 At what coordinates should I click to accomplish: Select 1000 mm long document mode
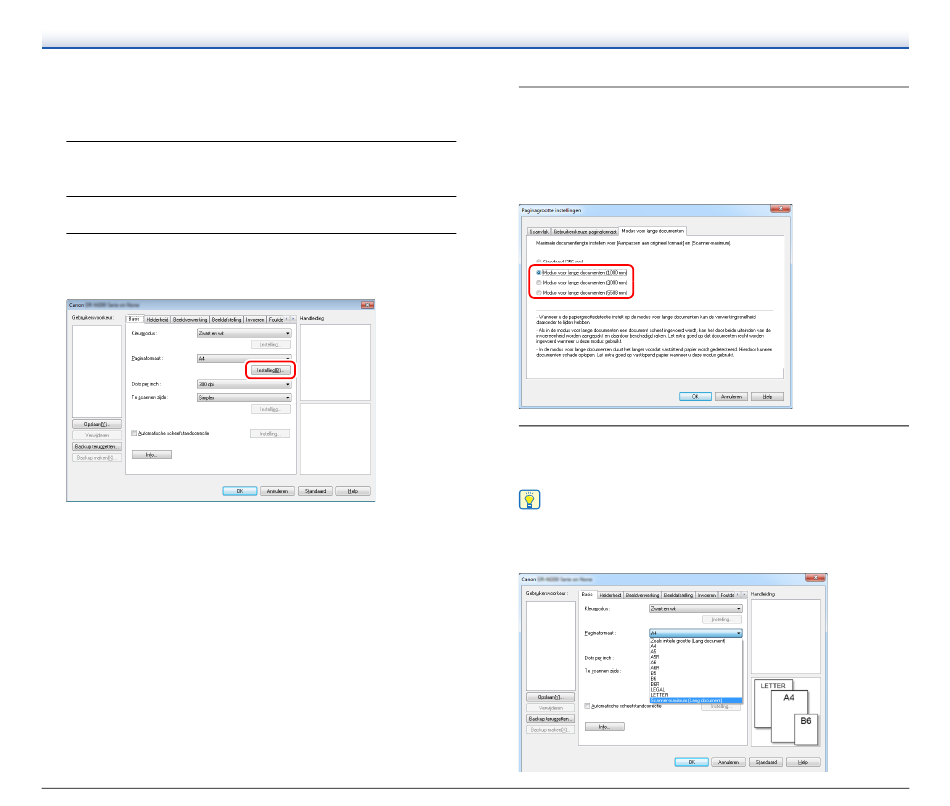pyautogui.click(x=539, y=272)
